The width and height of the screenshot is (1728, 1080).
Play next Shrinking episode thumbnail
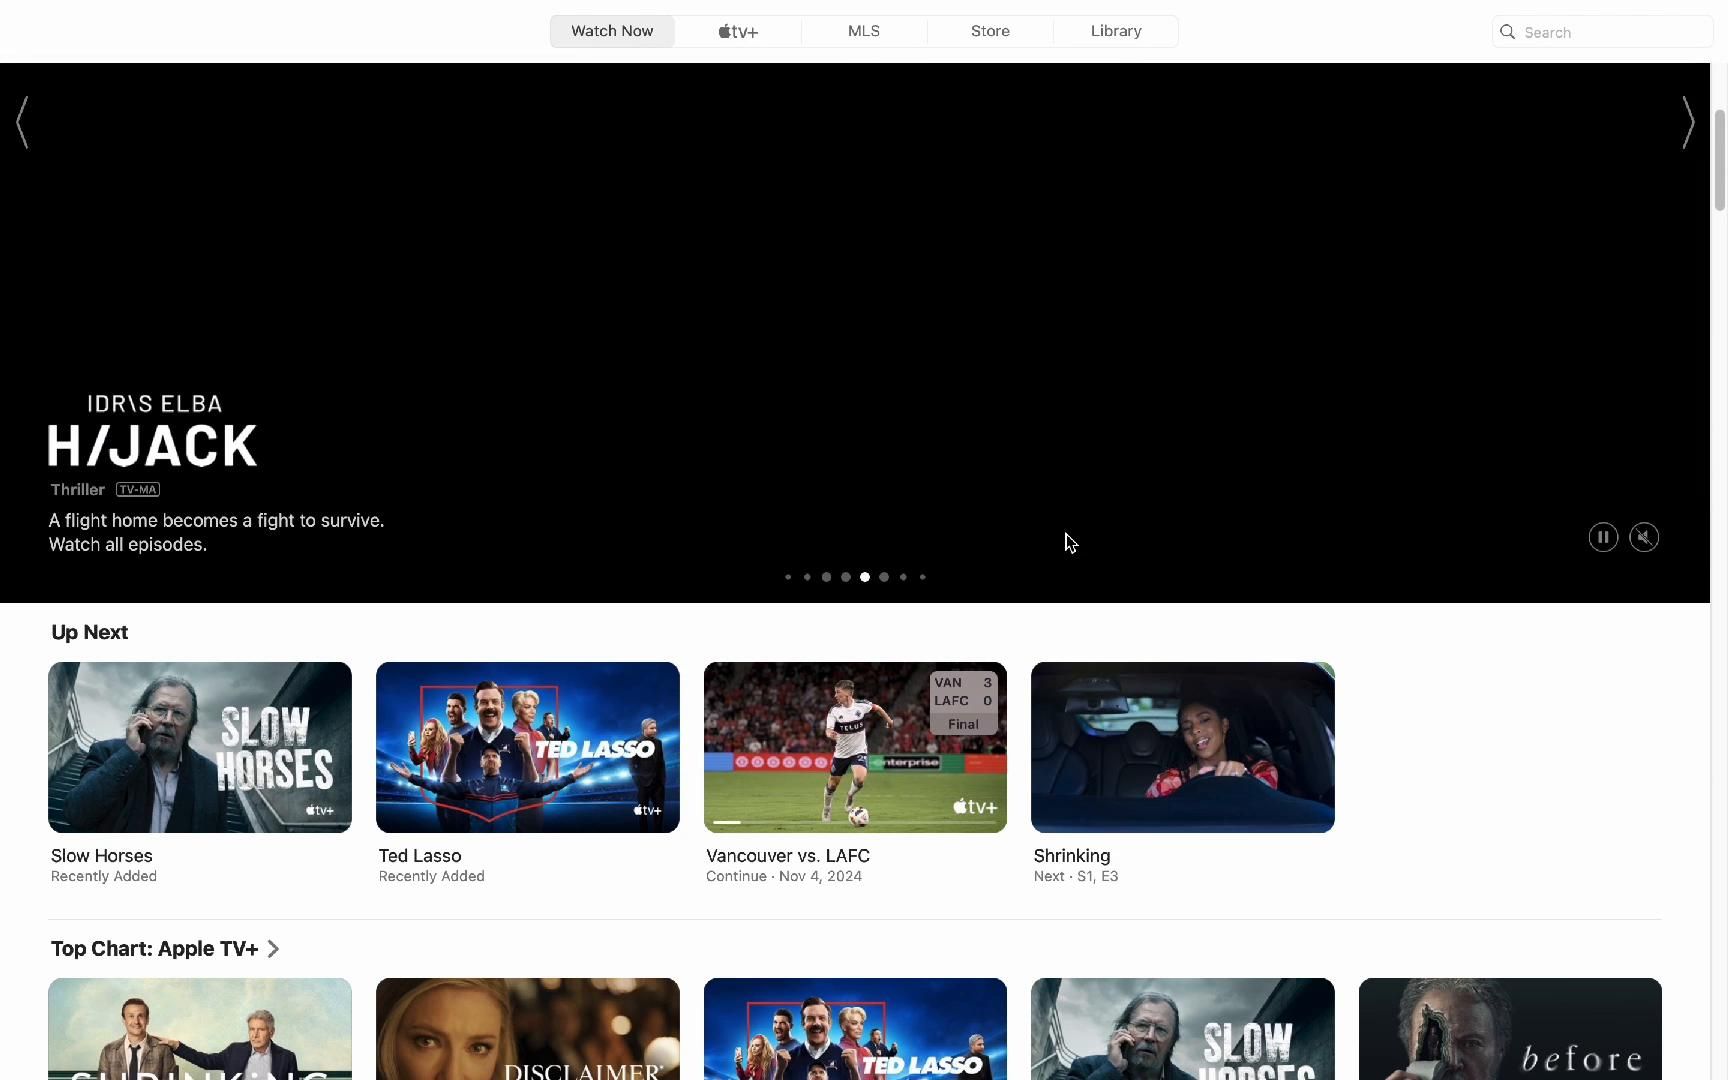pos(1182,747)
